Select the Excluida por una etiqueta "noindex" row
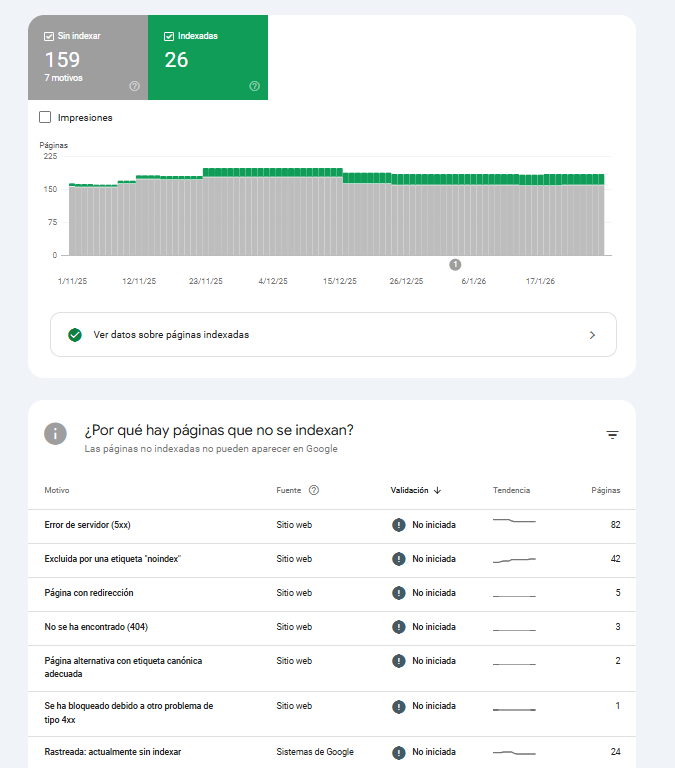Image resolution: width=675 pixels, height=768 pixels. pyautogui.click(x=113, y=559)
